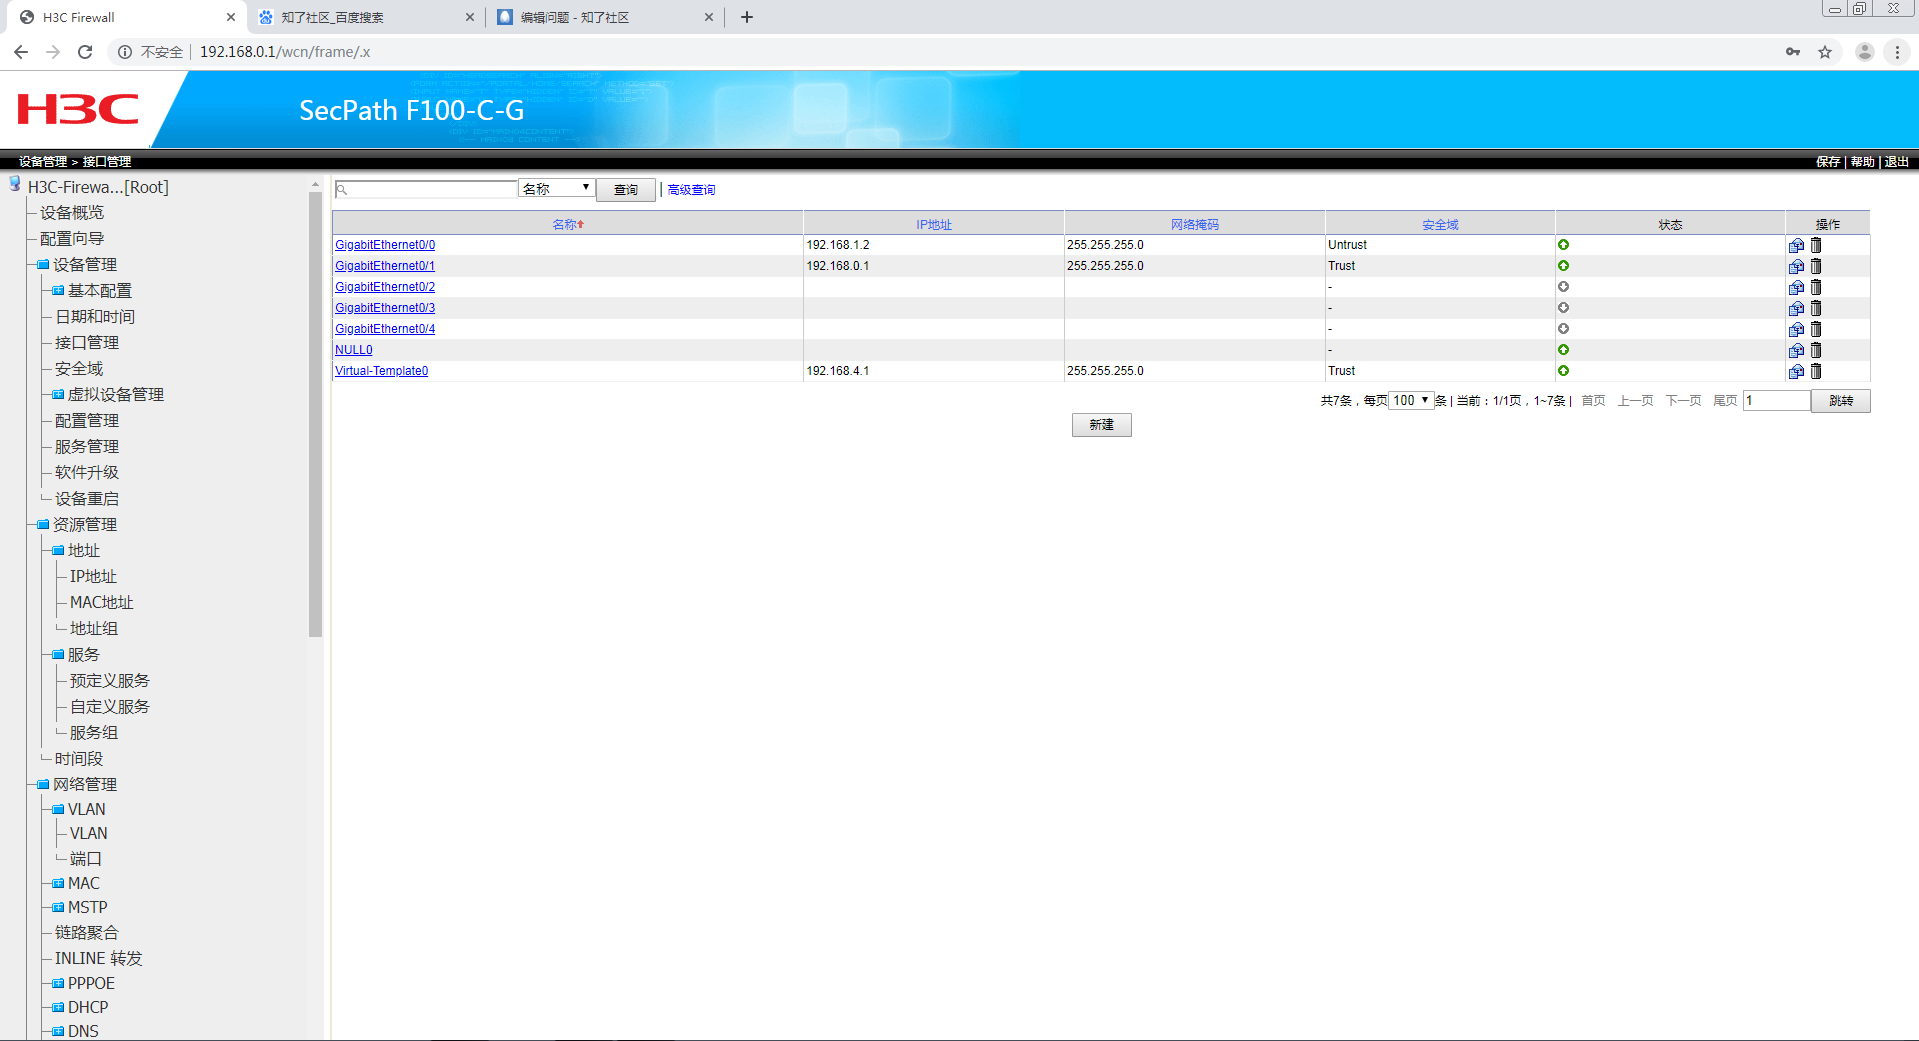Remove GigabitEthernet0/2 via its trash icon
Screen dimensions: 1919x1041
1816,287
